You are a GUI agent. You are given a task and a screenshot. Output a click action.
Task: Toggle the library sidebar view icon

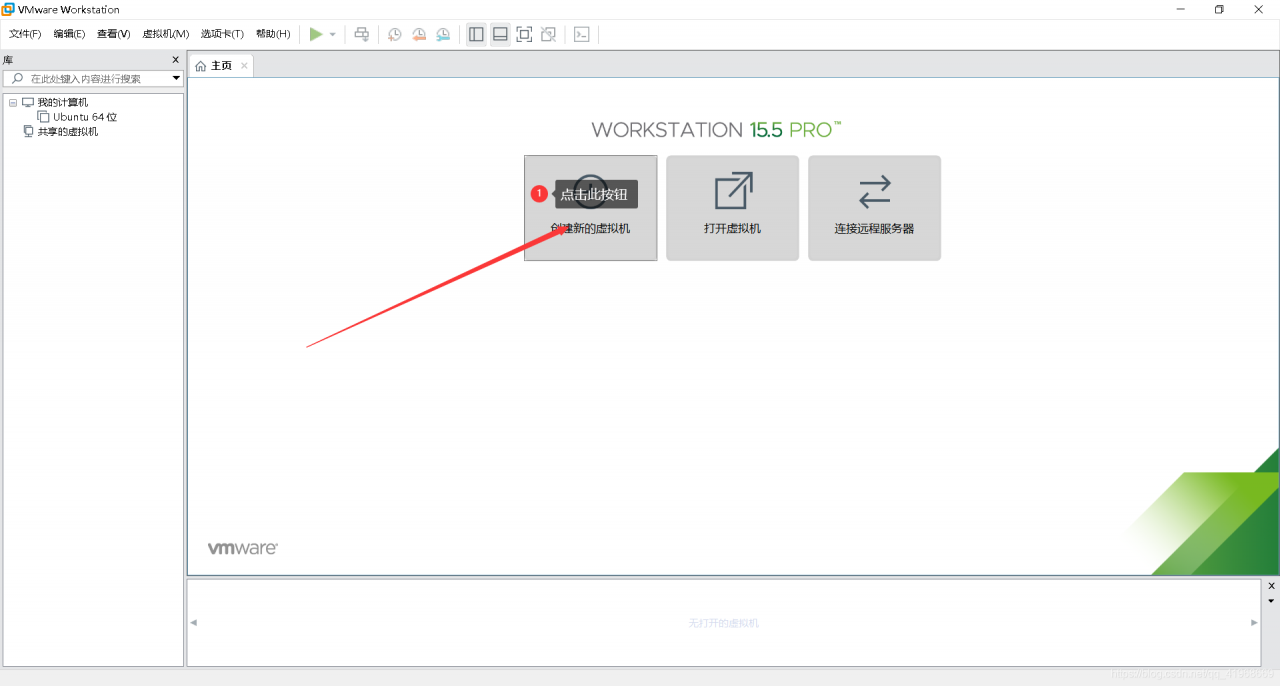[476, 34]
